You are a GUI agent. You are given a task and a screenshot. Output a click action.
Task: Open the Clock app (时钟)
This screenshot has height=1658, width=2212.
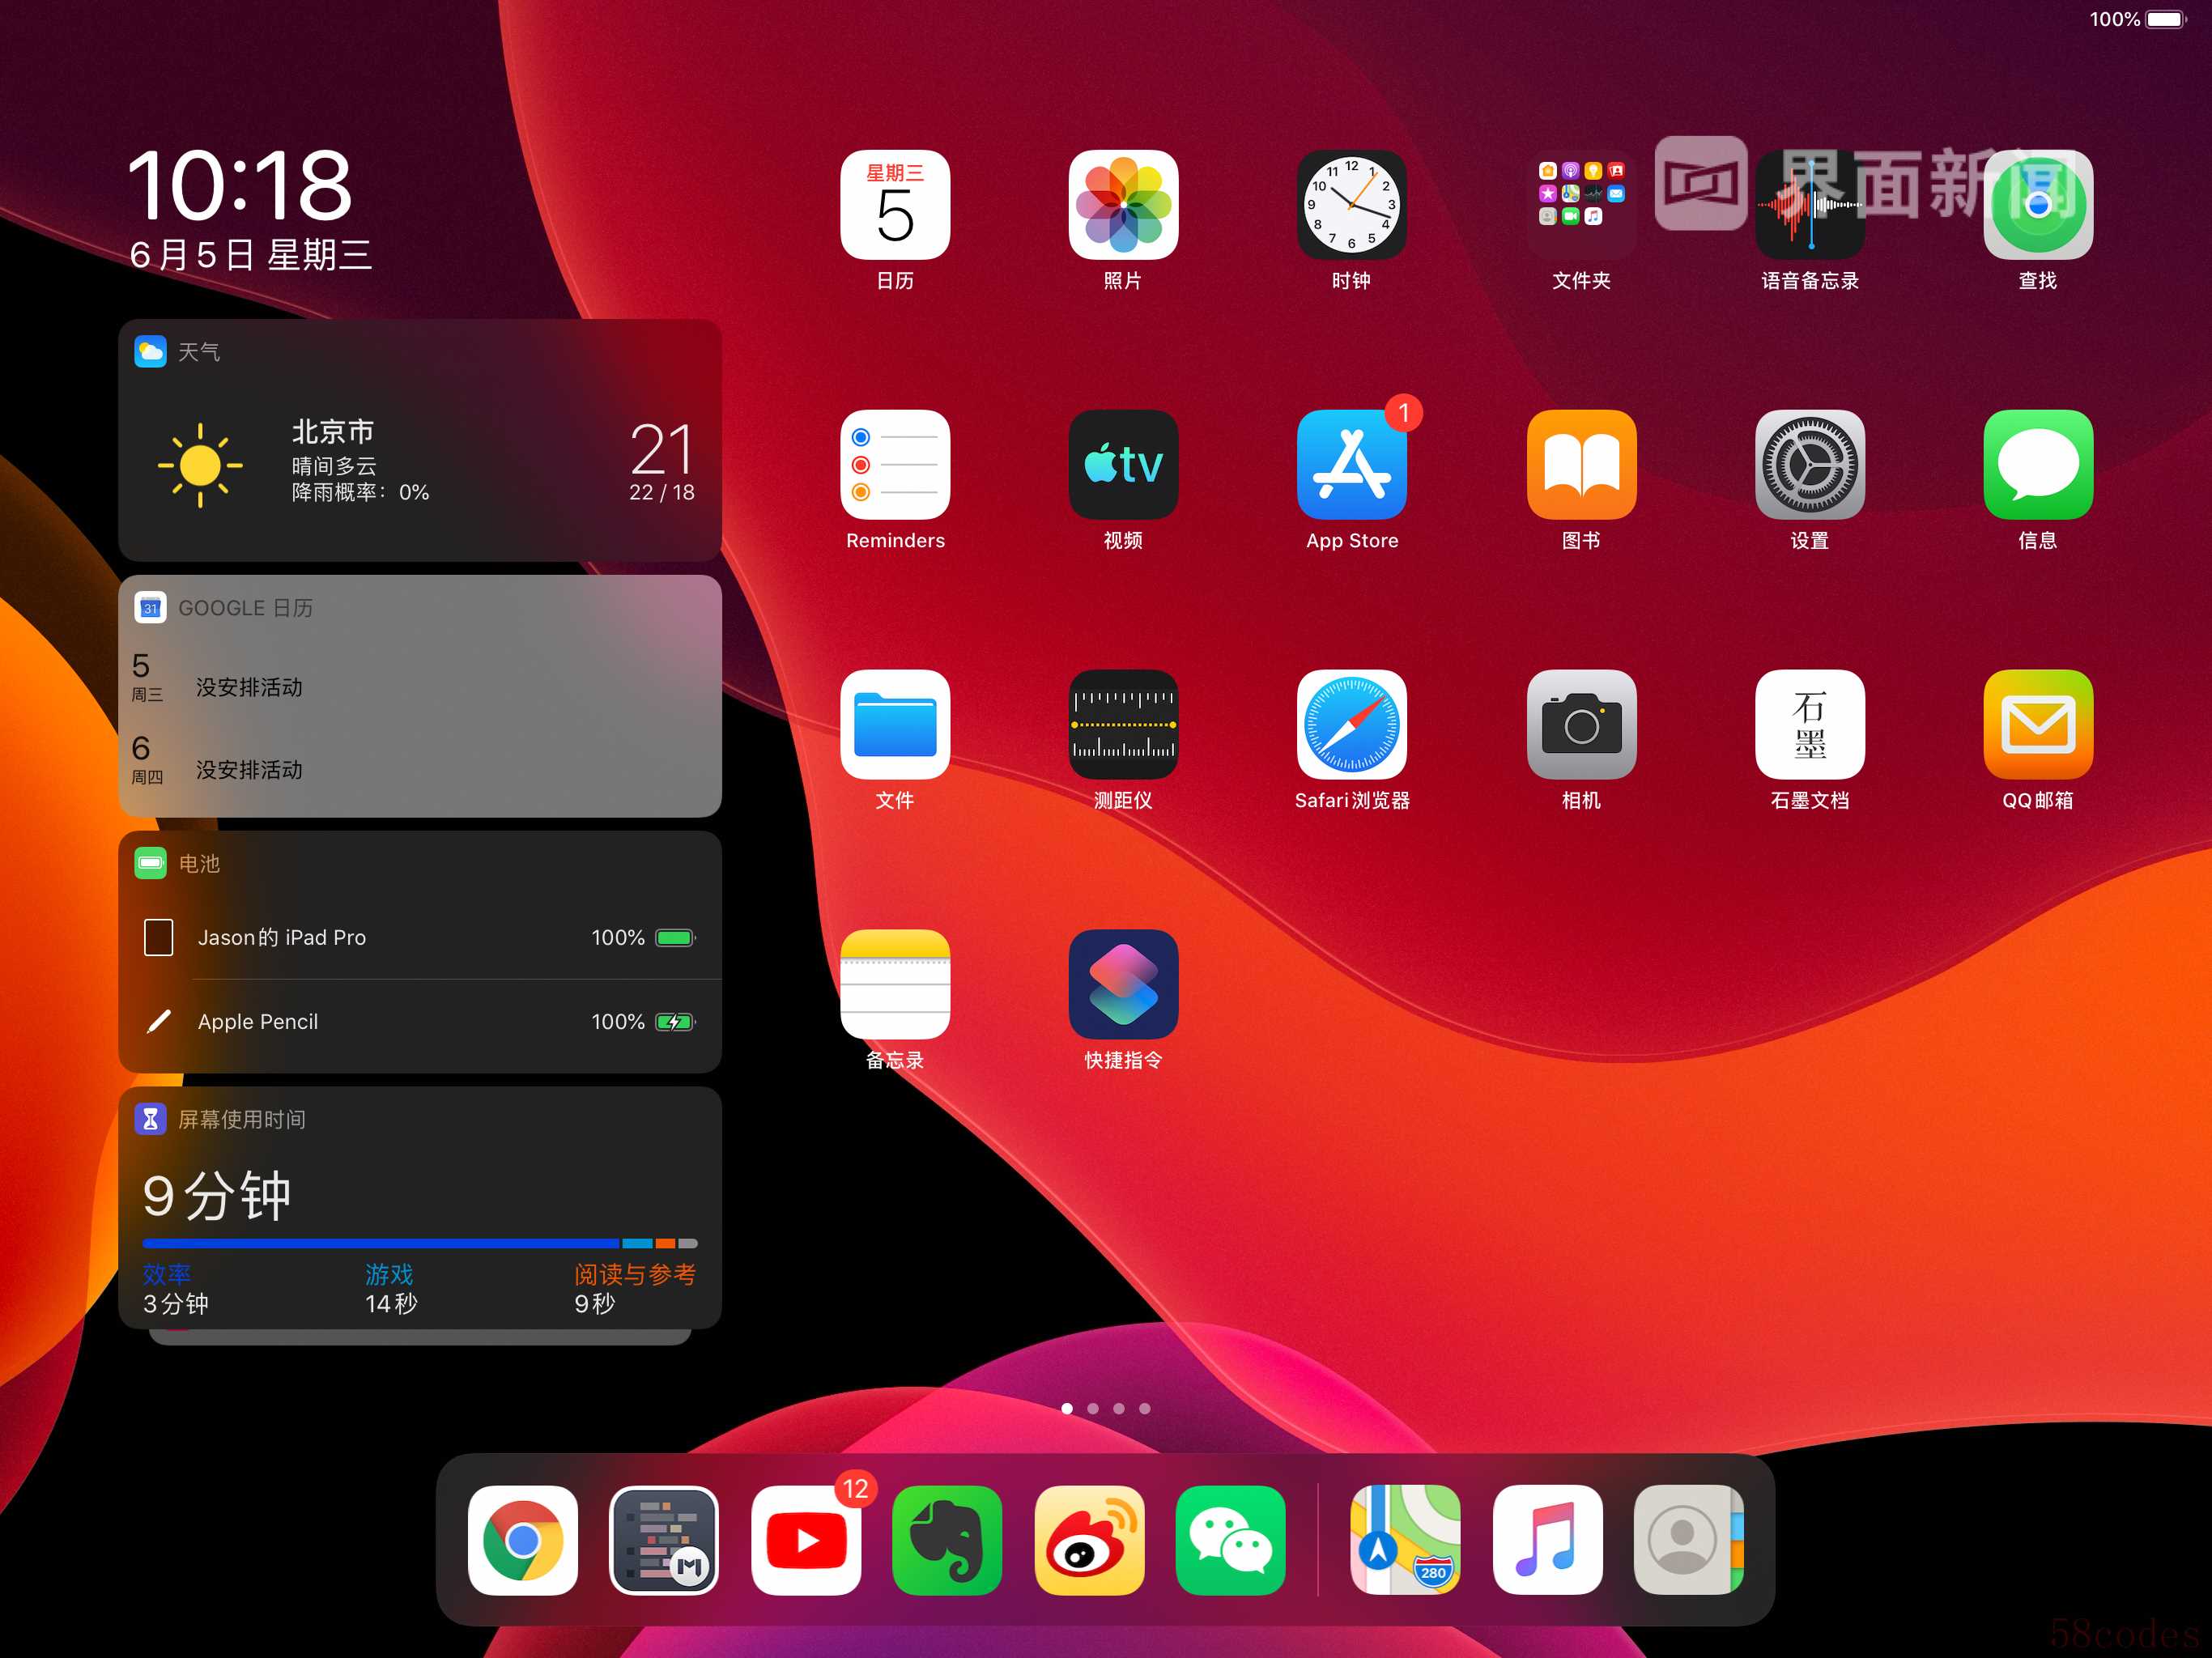[x=1352, y=205]
